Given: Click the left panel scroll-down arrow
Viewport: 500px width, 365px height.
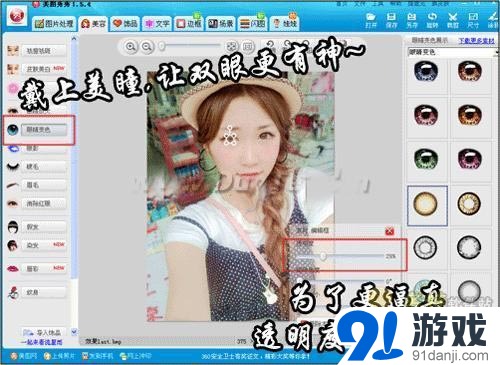Looking at the screenshot, I should pos(74,332).
